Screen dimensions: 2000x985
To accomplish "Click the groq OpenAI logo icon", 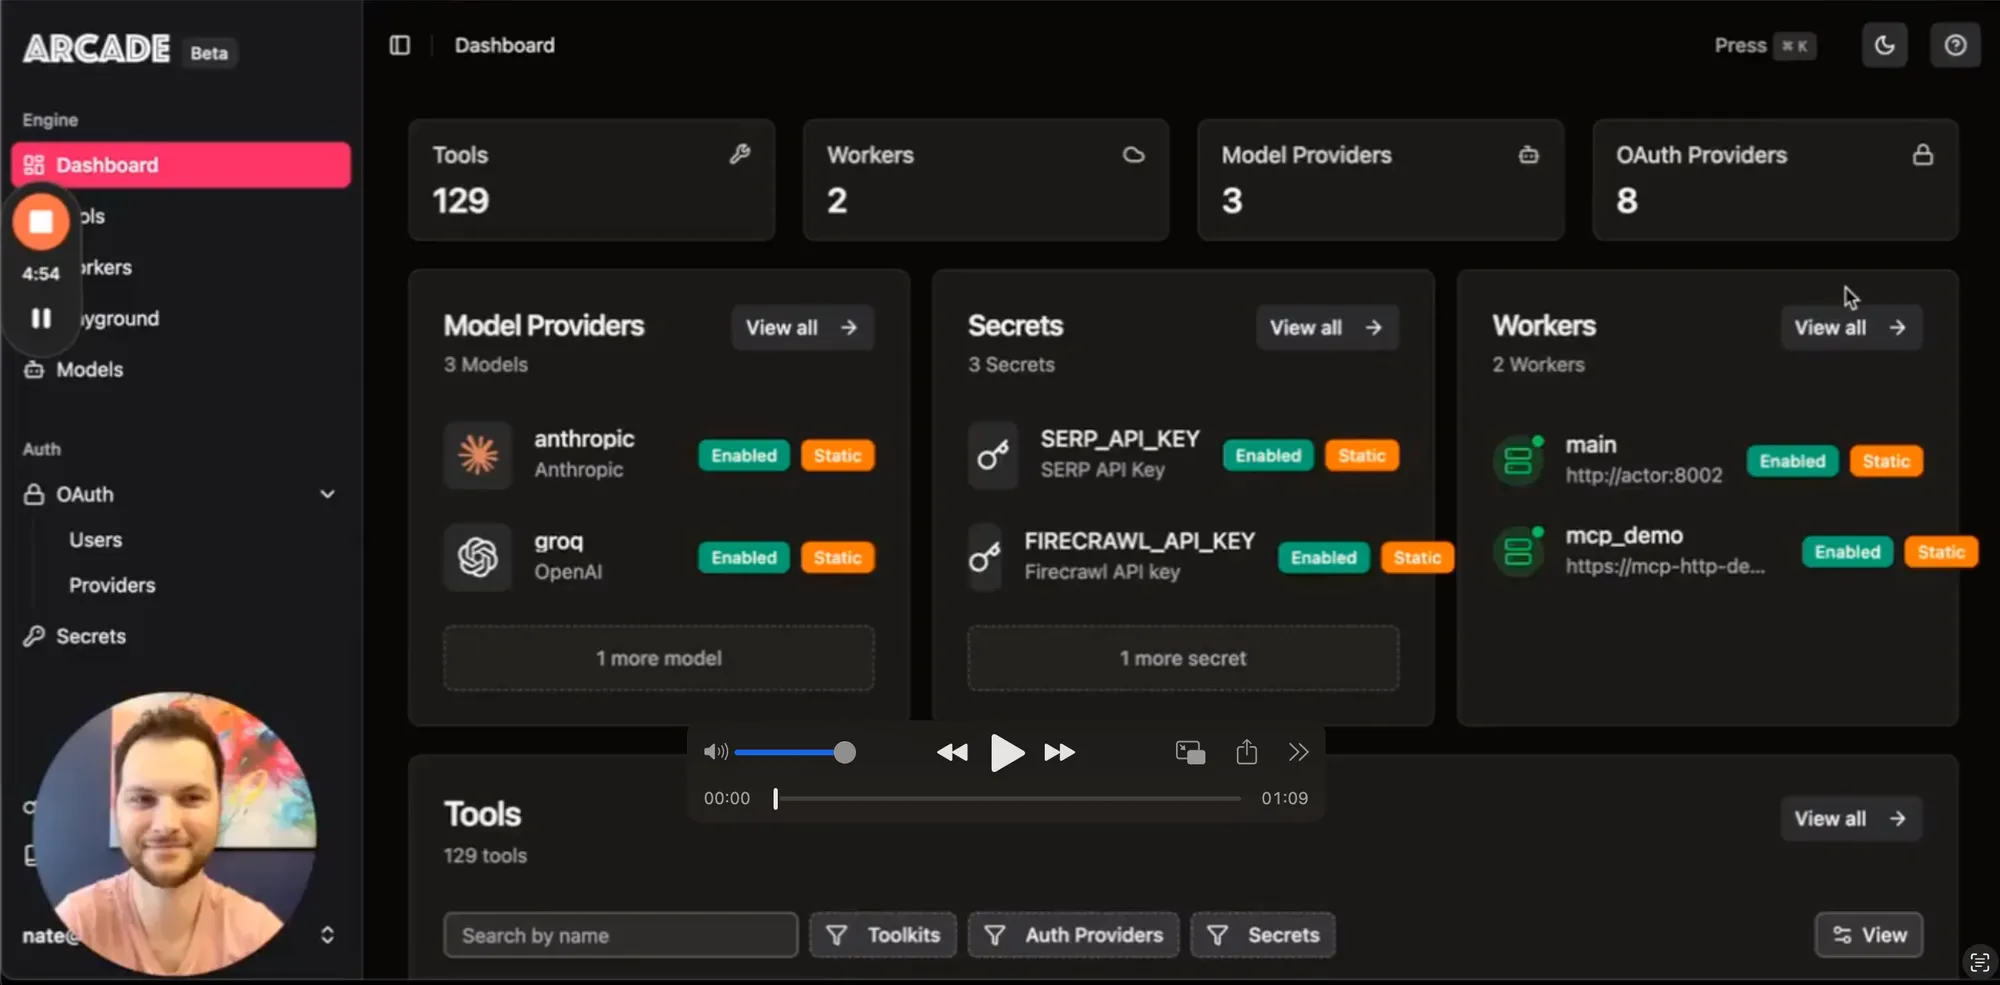I will click(478, 557).
